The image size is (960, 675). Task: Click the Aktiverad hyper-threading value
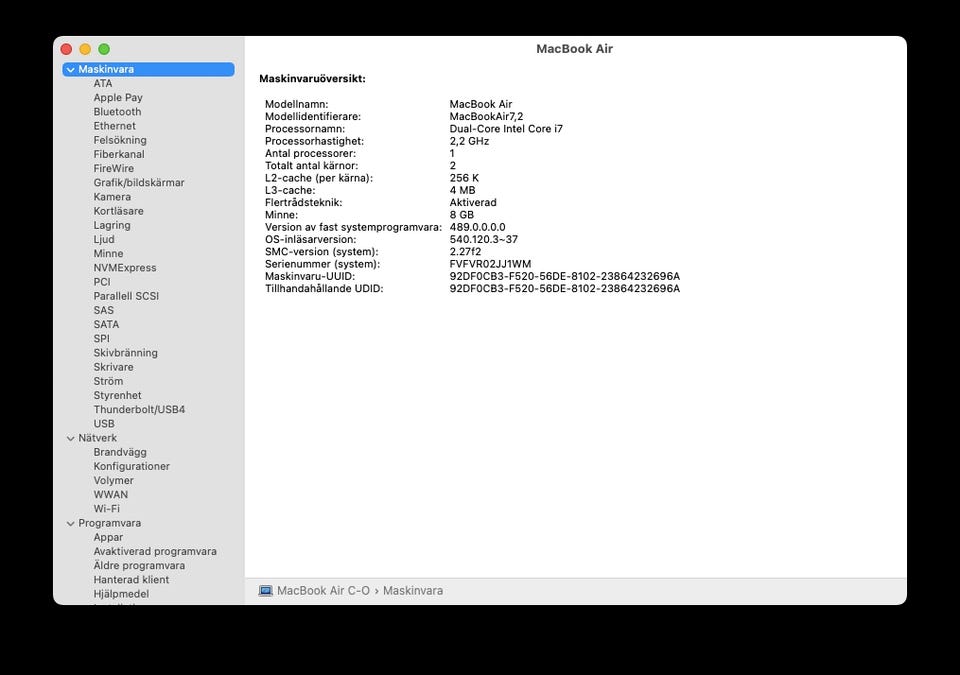(473, 202)
